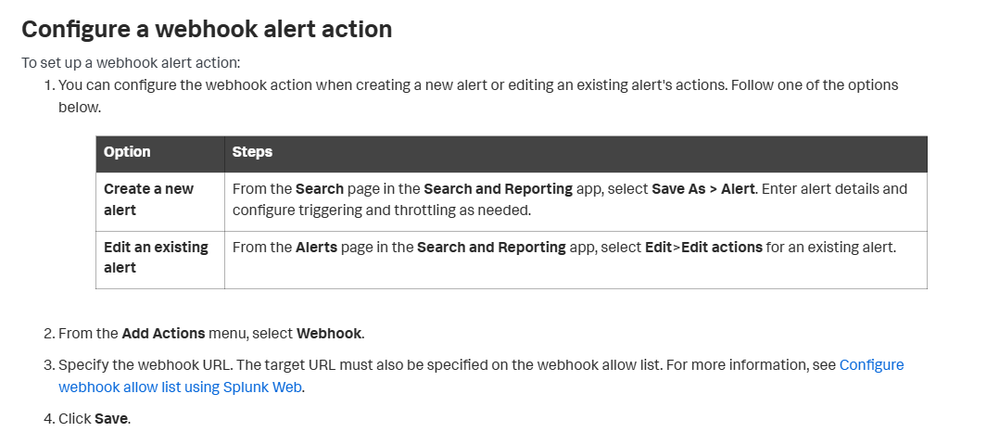This screenshot has height=446, width=999.
Task: Click the "Configure a webhook alert action" heading
Action: tap(207, 29)
